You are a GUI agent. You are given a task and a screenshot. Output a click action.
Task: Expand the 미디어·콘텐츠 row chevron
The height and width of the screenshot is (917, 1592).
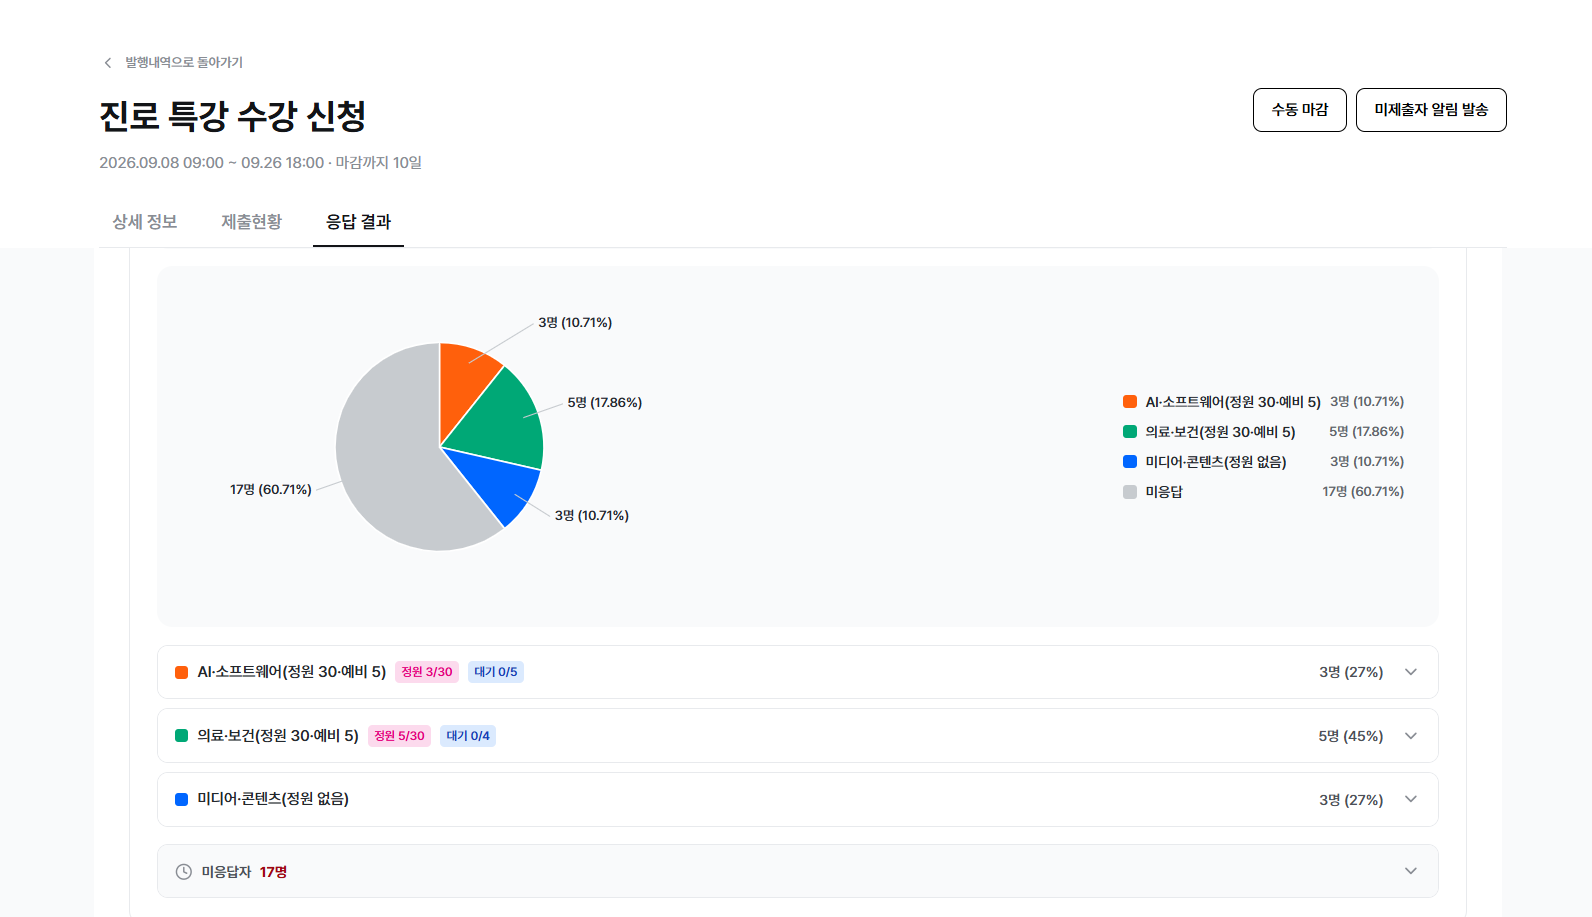pyautogui.click(x=1411, y=799)
